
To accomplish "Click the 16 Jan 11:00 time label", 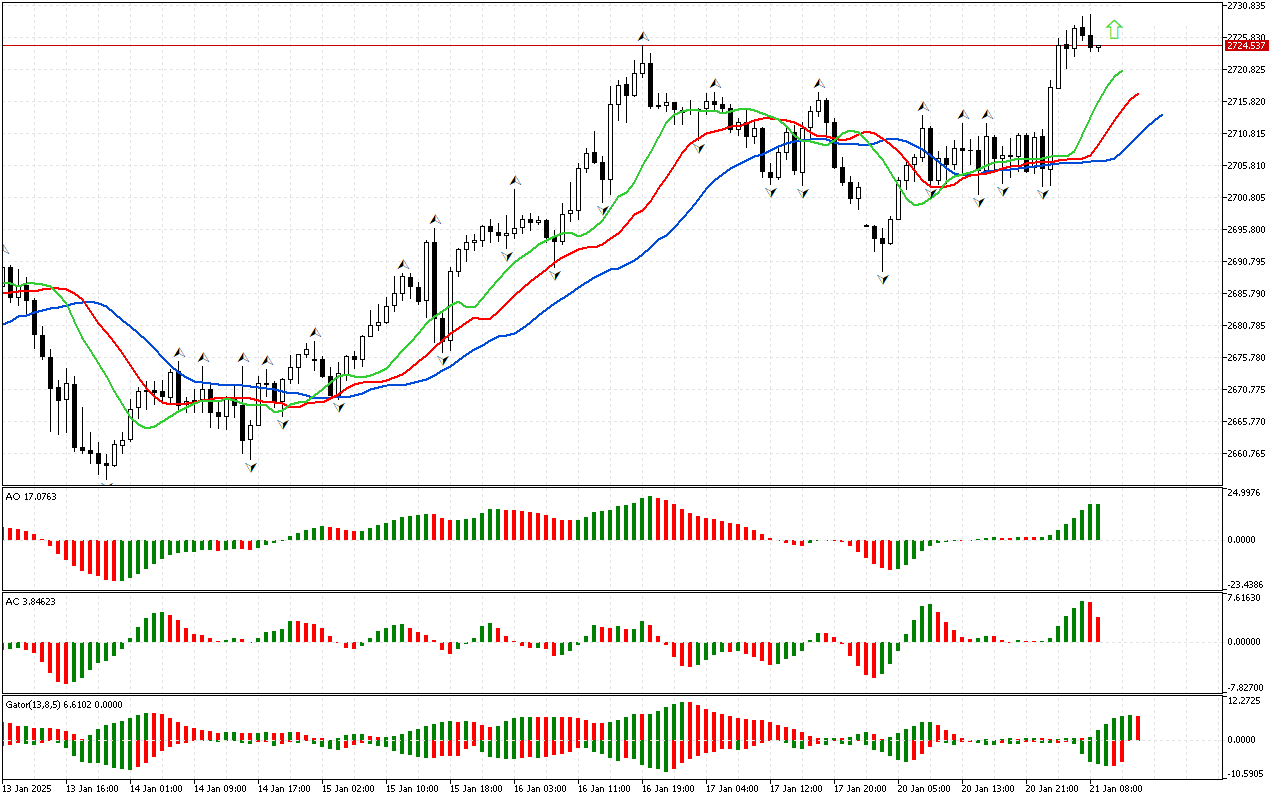I will pyautogui.click(x=606, y=789).
